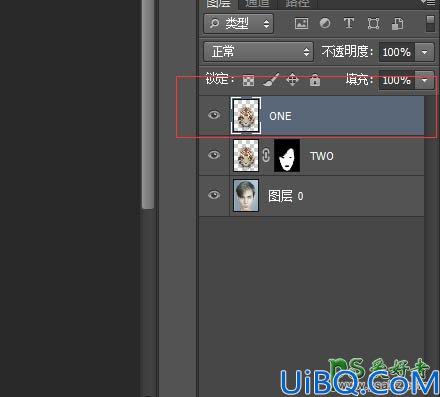The height and width of the screenshot is (397, 440).
Task: Open the opacity slider arrow
Action: pyautogui.click(x=424, y=52)
